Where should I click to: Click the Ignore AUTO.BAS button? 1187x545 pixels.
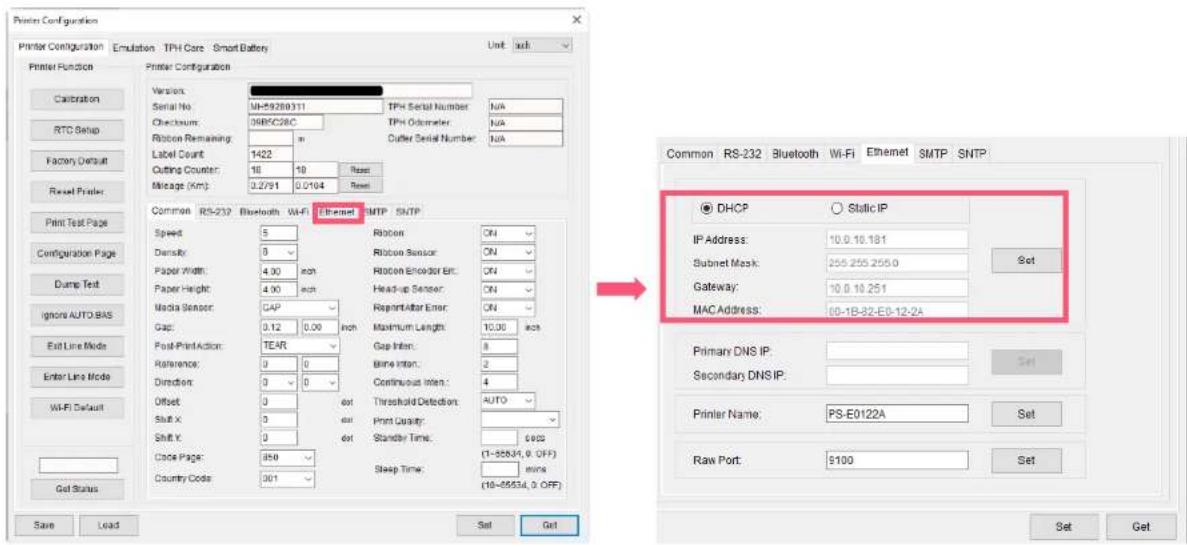(76, 315)
